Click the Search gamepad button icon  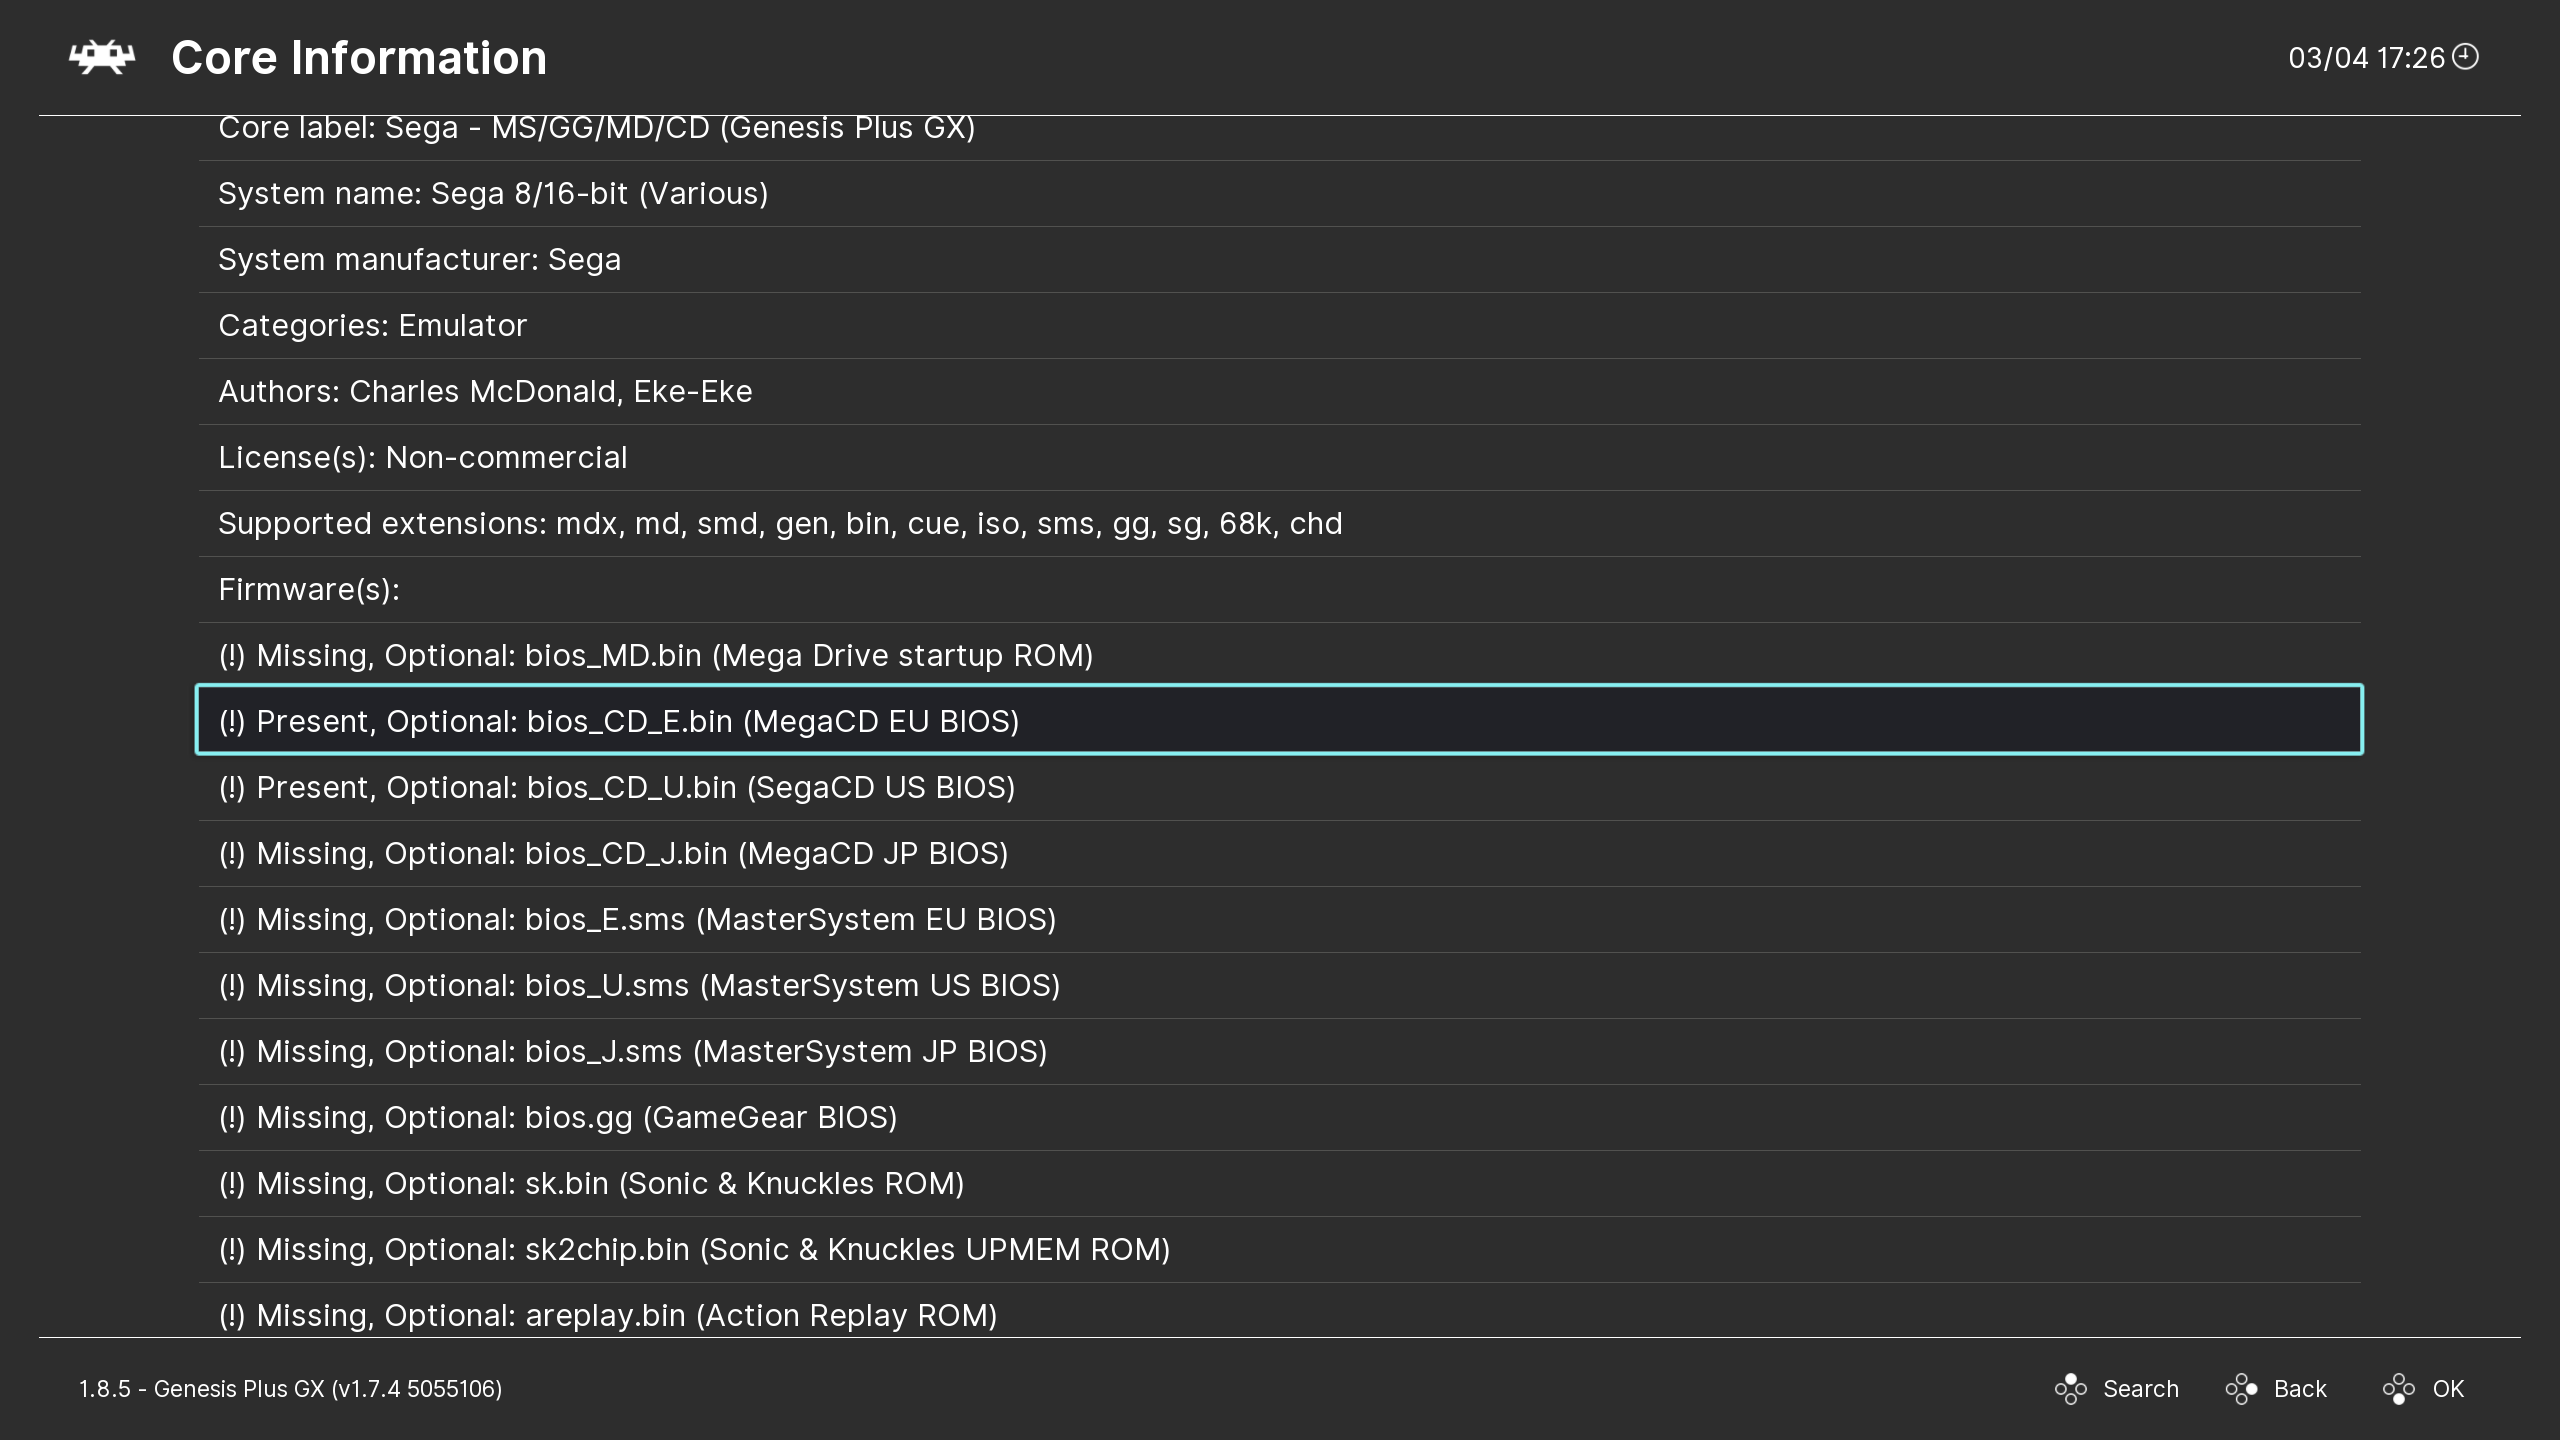click(2070, 1389)
